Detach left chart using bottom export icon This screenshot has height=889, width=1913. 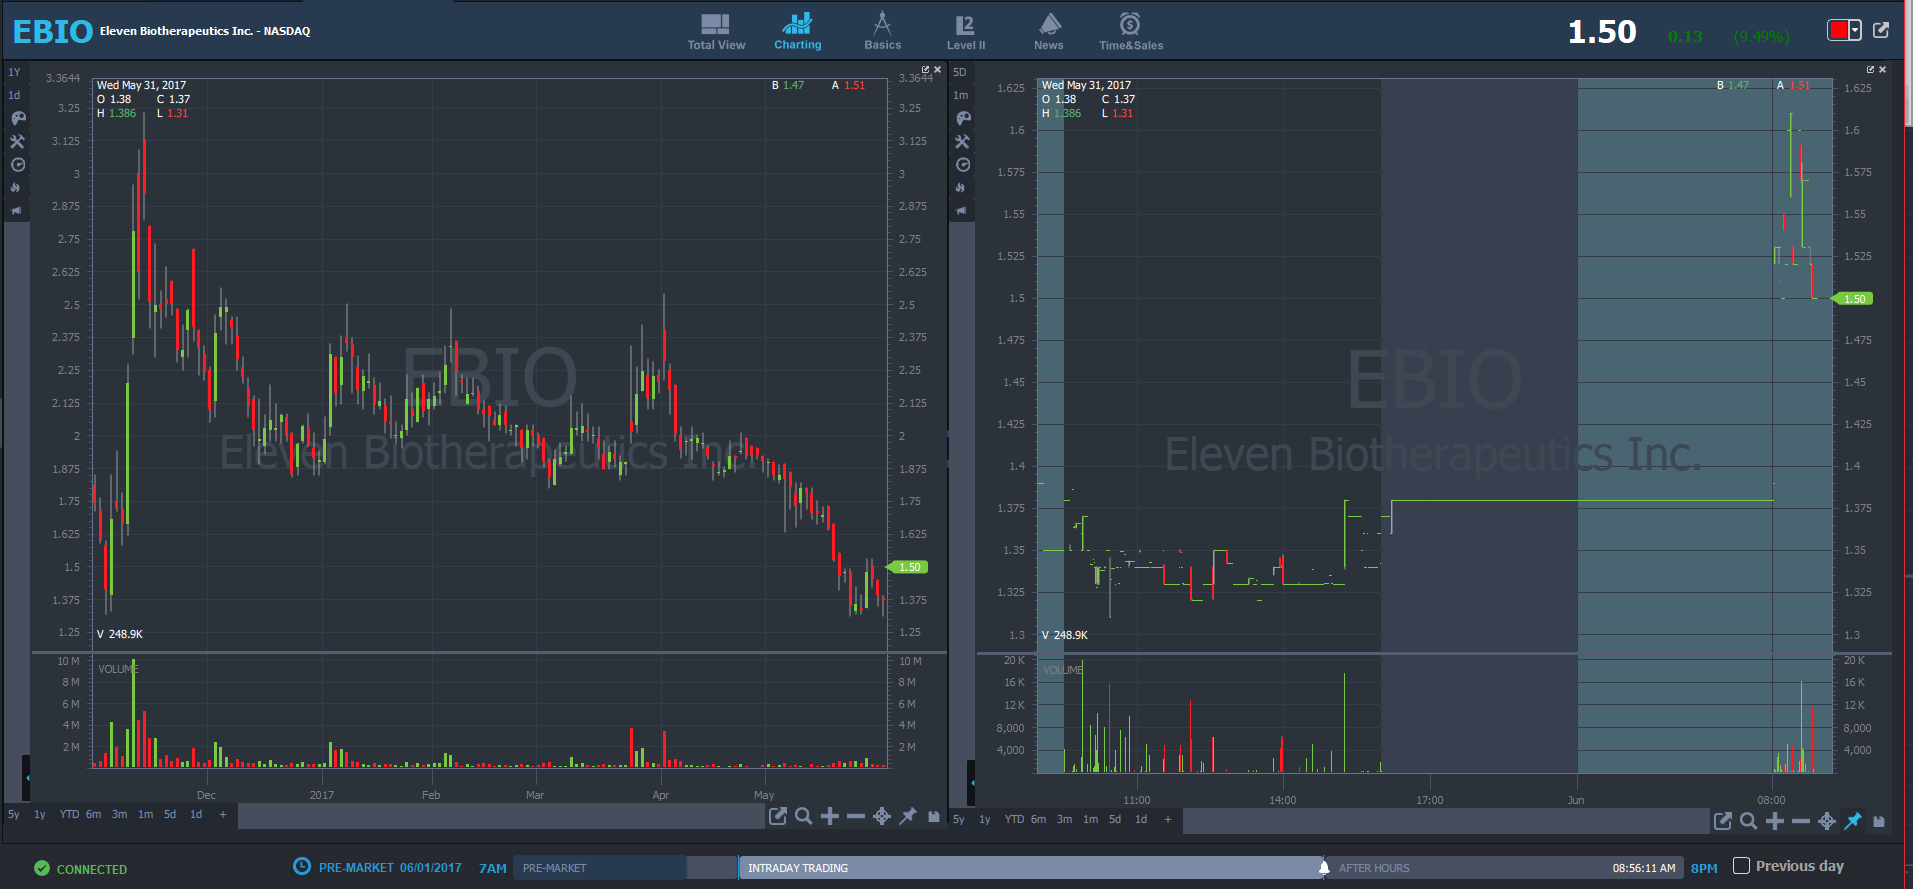click(777, 816)
